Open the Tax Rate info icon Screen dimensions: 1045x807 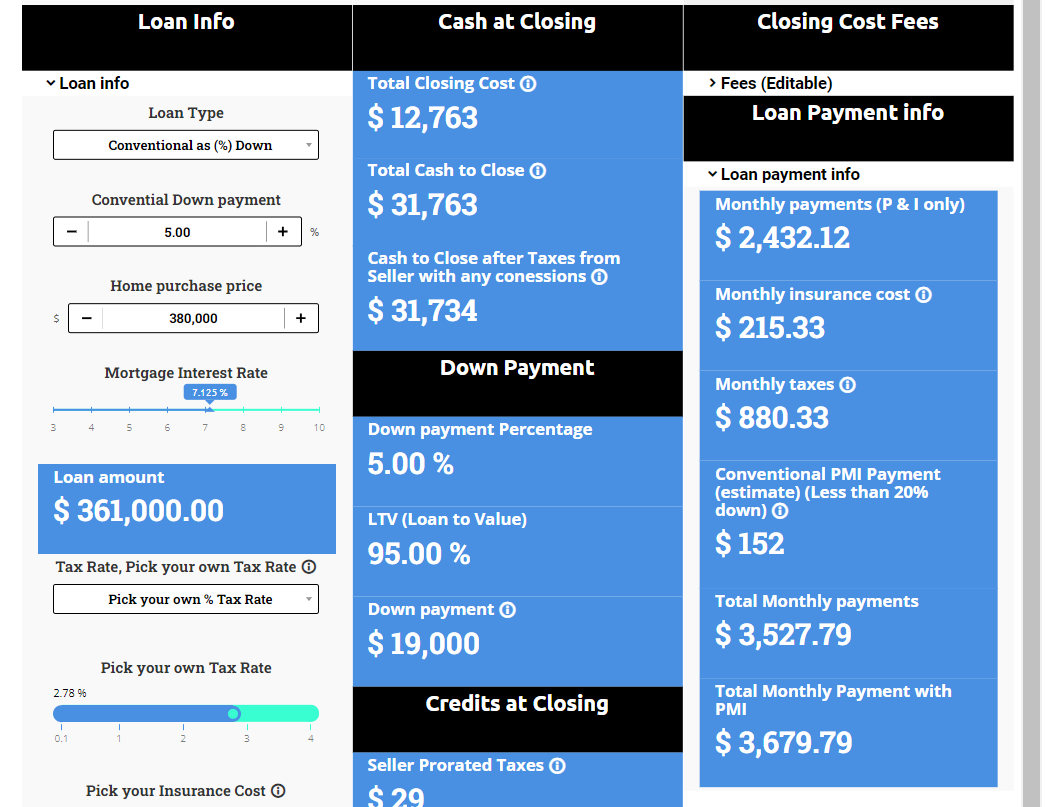pos(310,567)
